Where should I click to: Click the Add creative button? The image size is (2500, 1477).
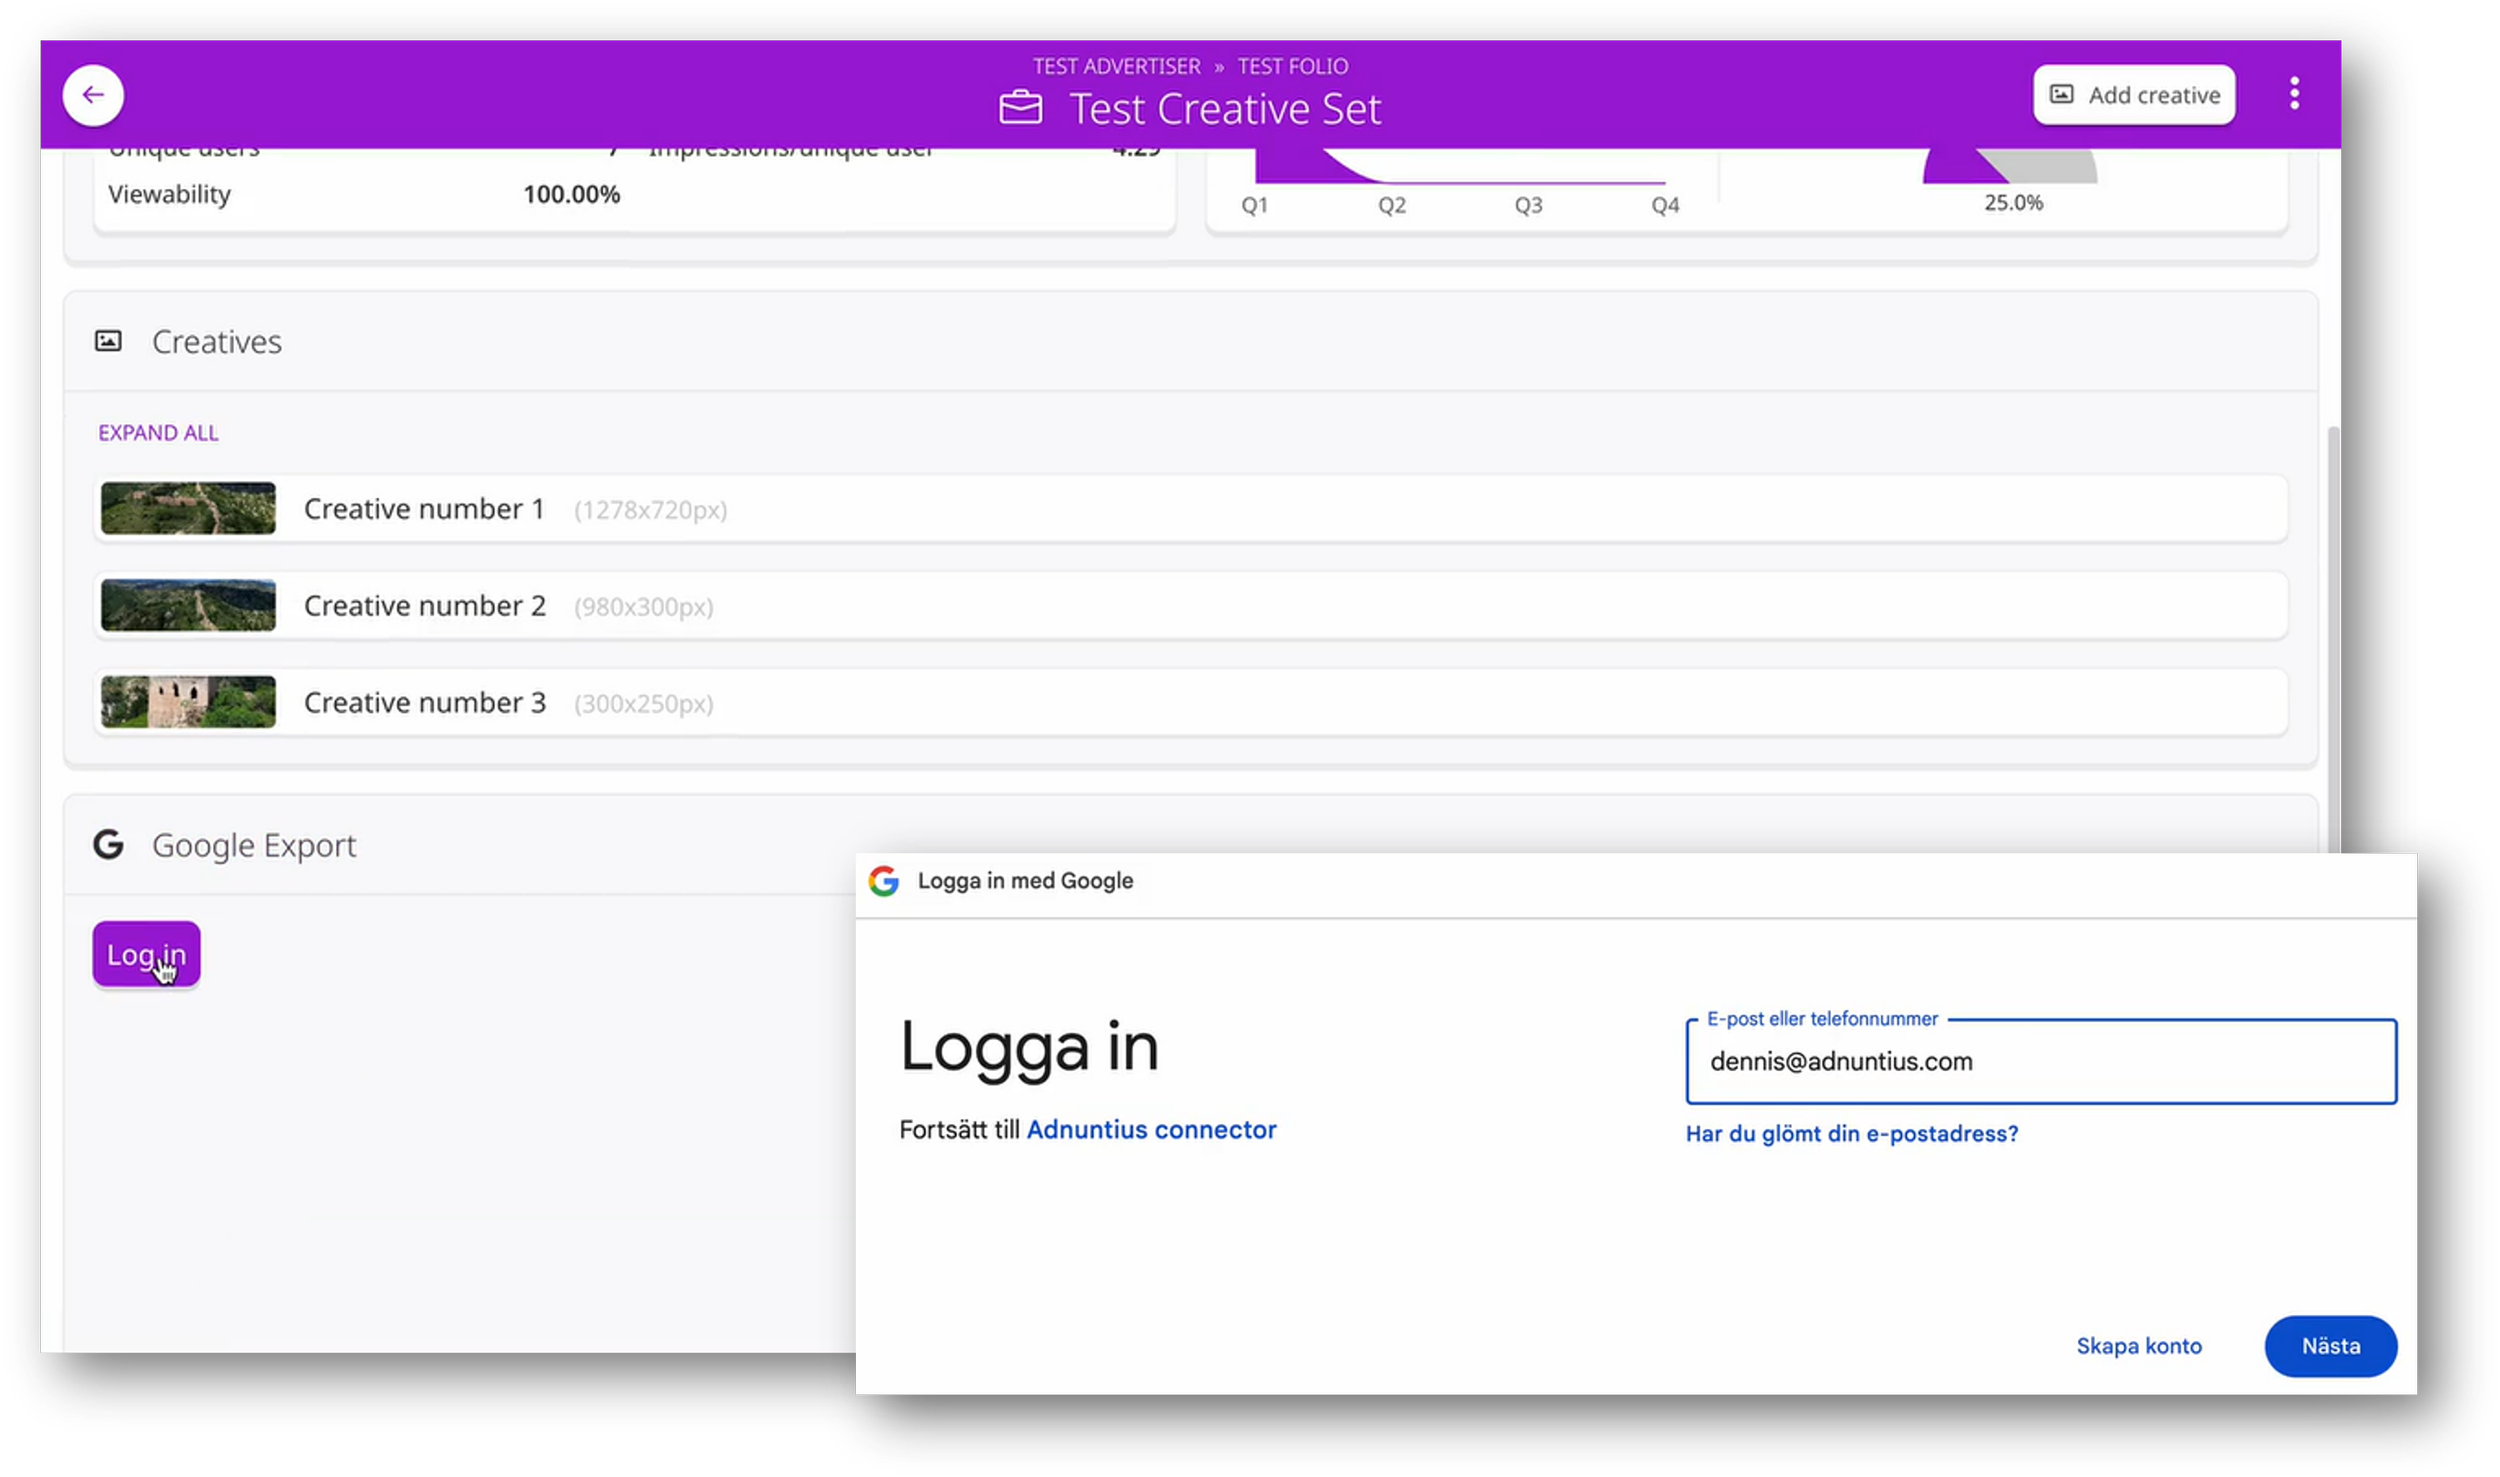point(2133,95)
